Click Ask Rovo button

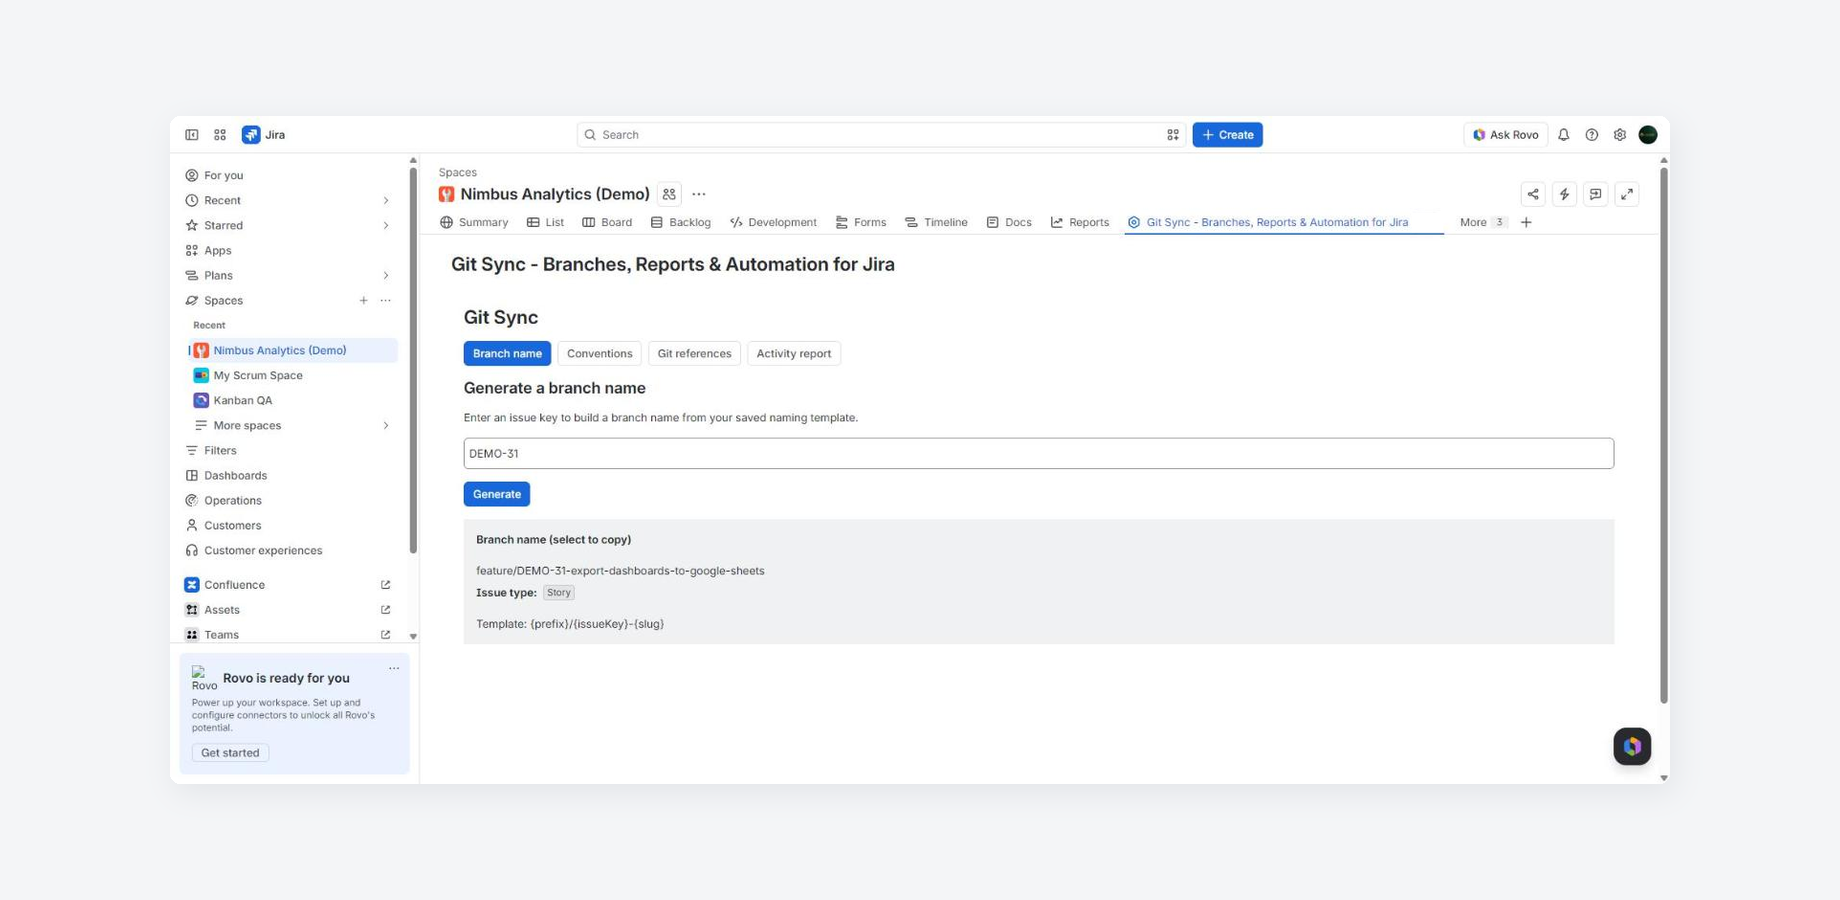point(1505,135)
